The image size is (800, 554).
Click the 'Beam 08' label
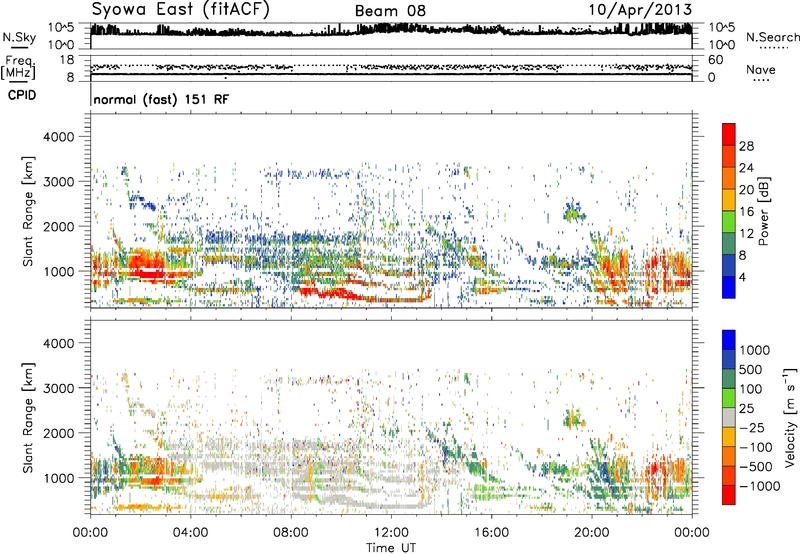[390, 11]
